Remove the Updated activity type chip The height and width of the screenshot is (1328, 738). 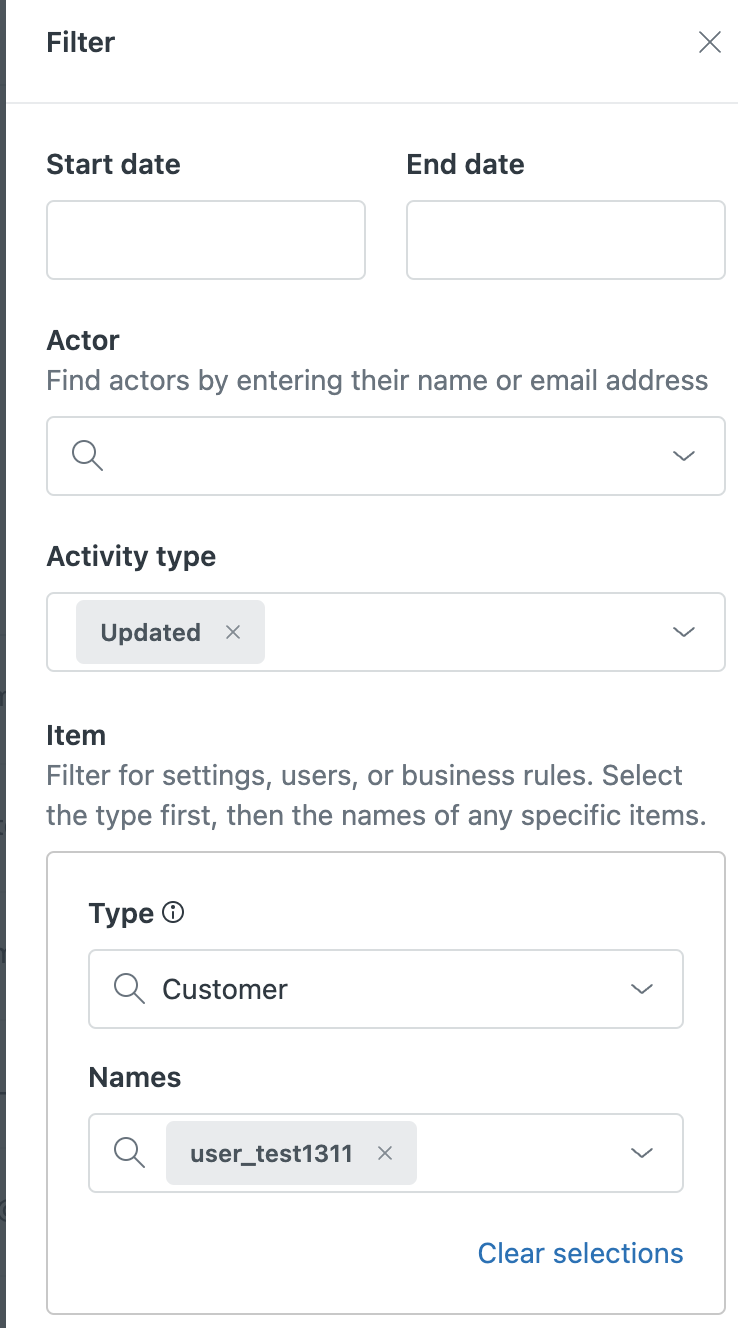[x=233, y=632]
